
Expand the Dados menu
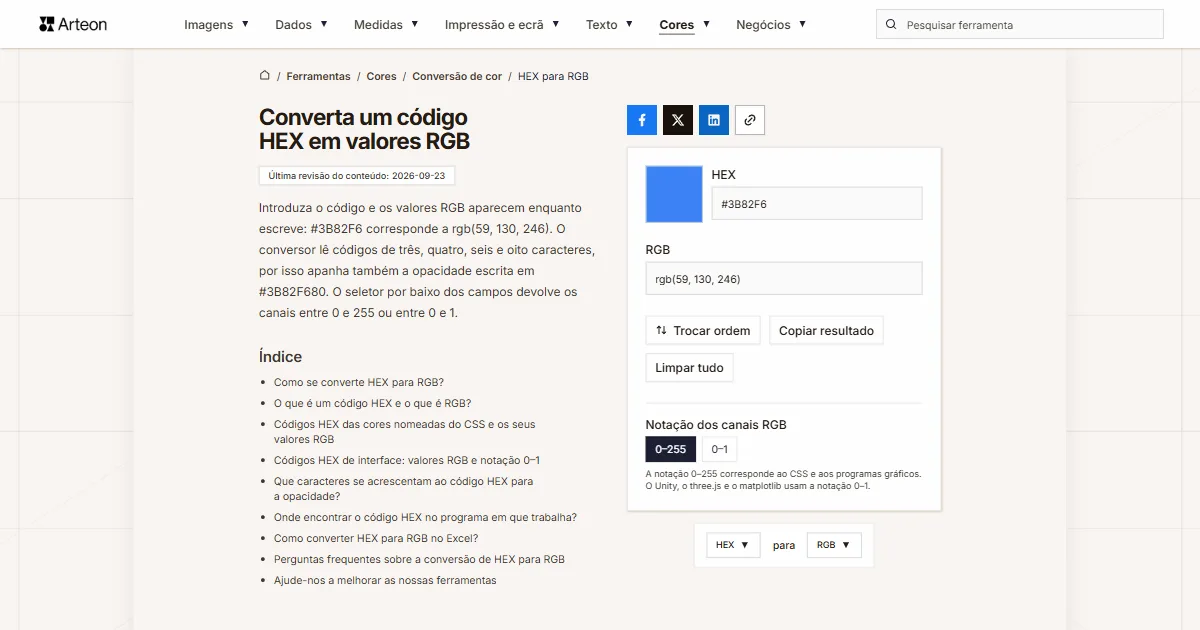click(301, 25)
